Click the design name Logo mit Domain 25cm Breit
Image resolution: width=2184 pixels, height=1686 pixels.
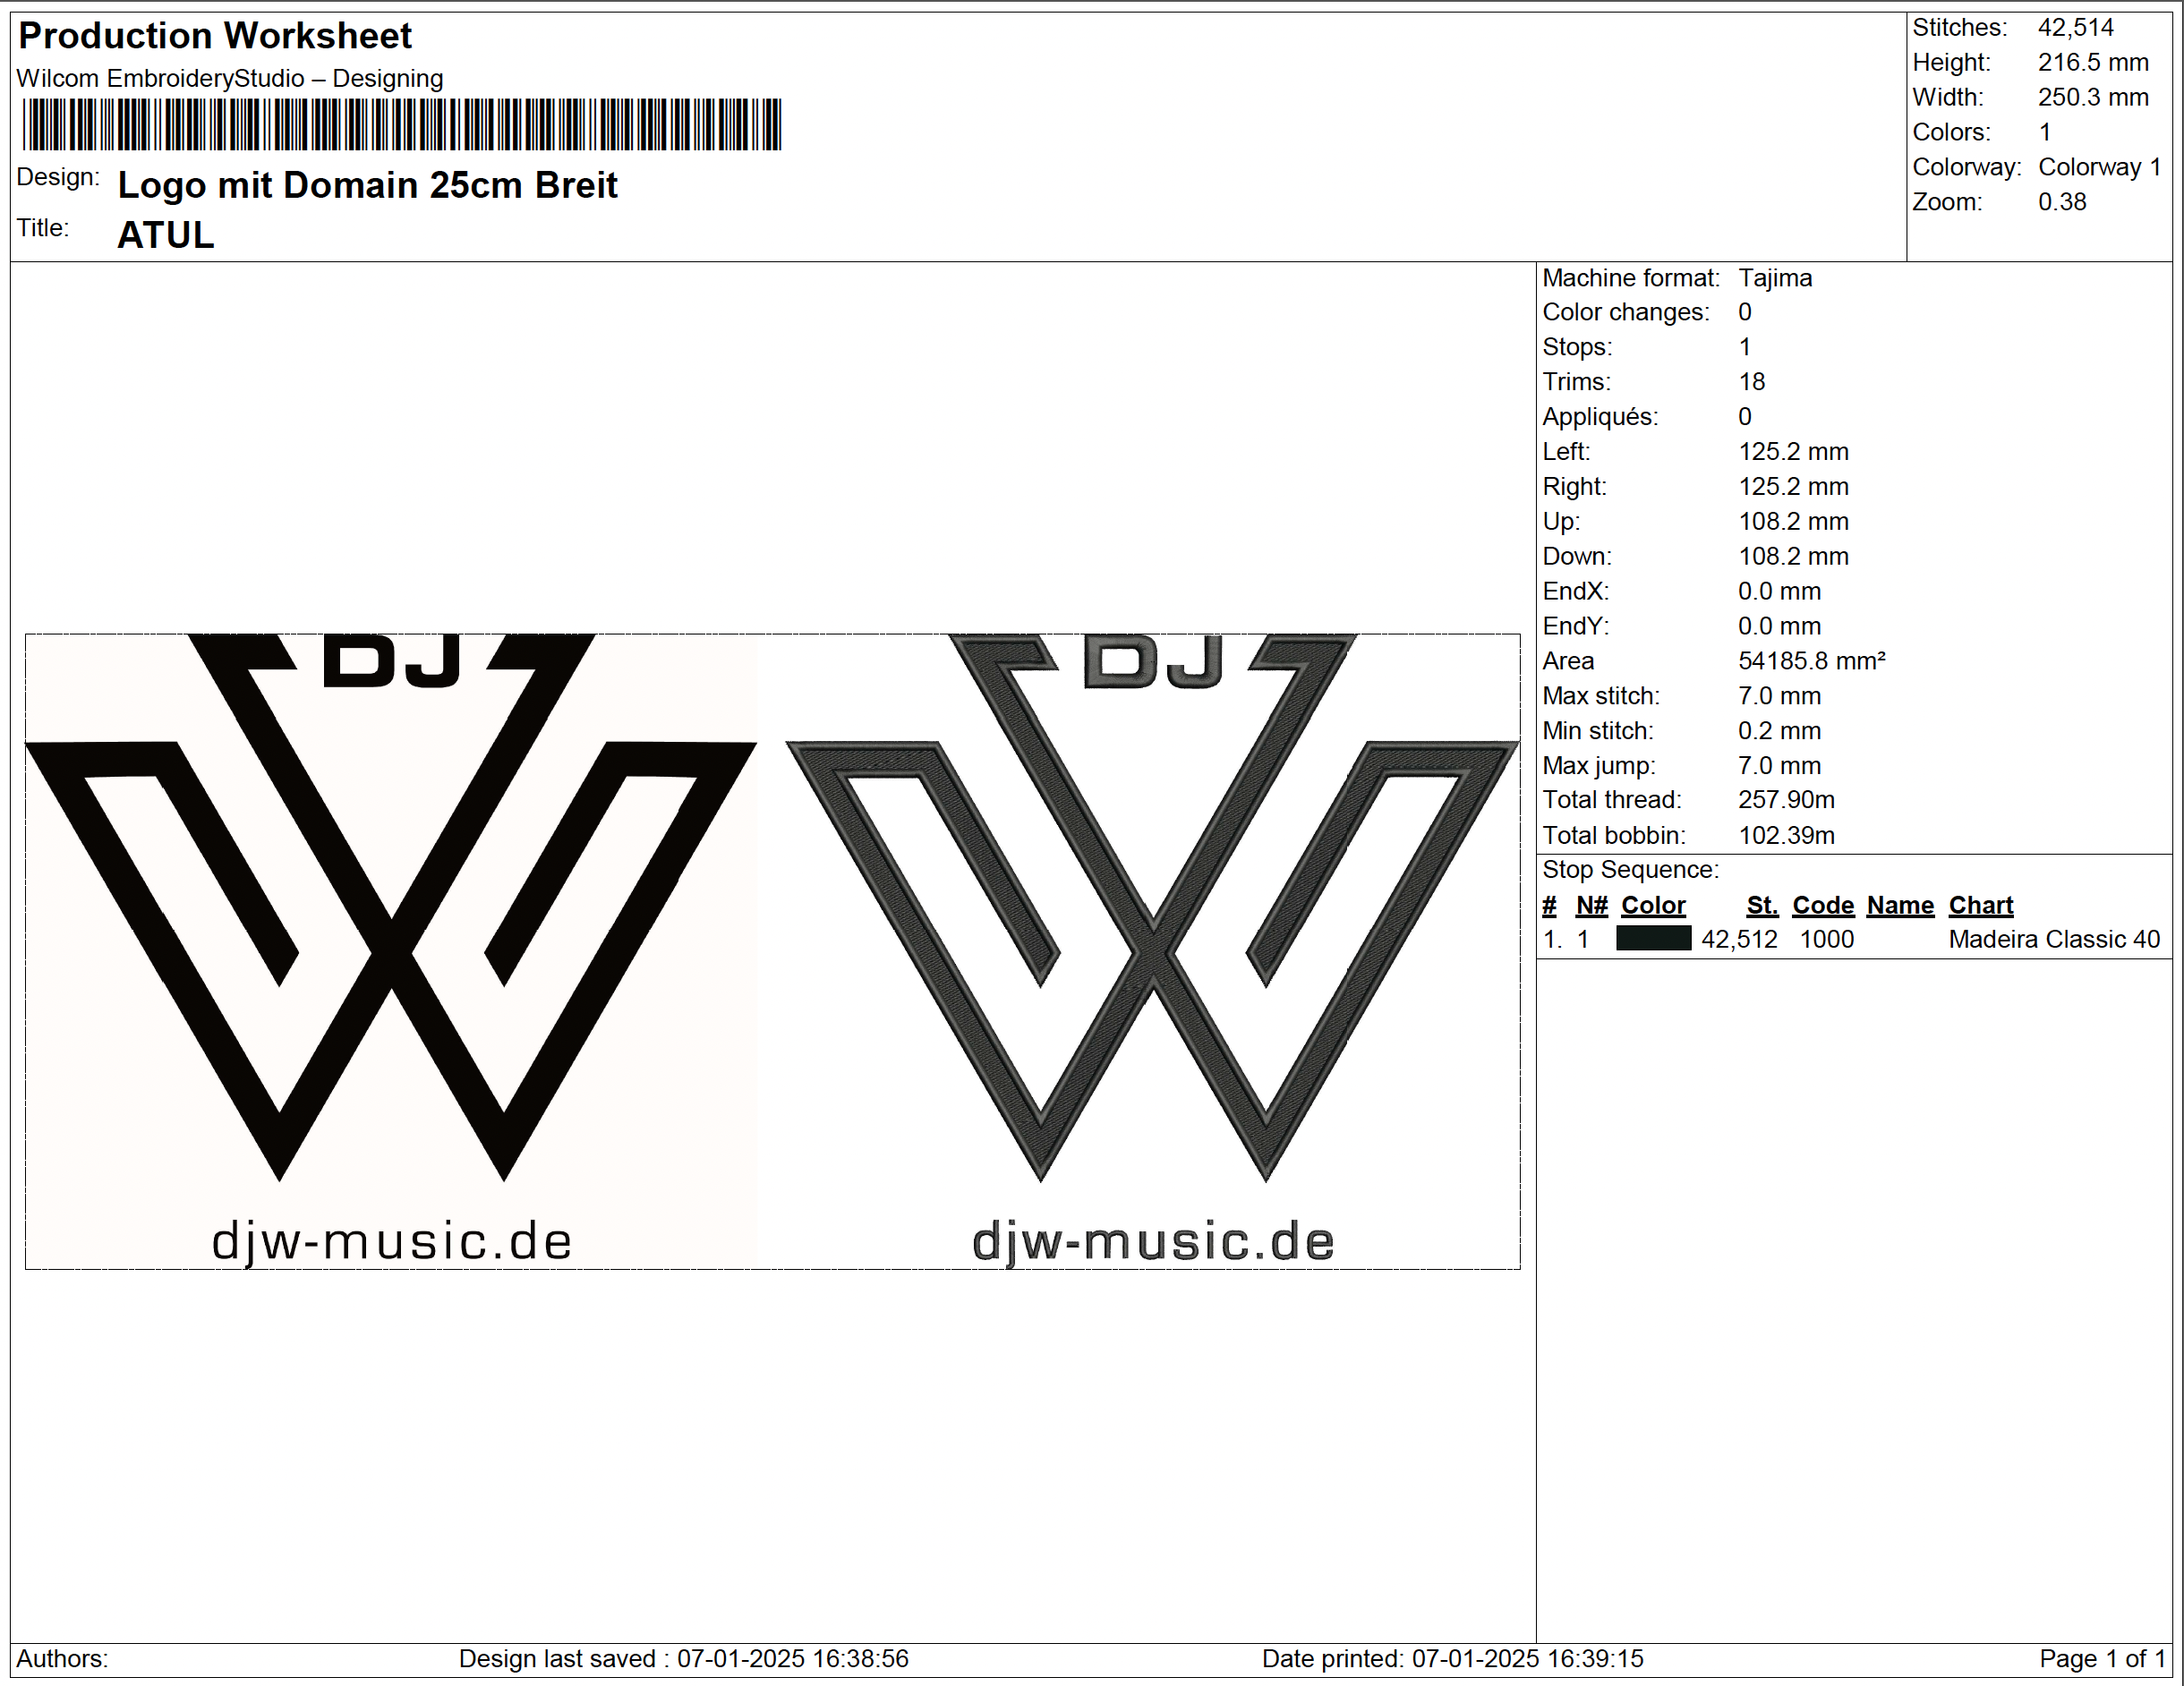(x=367, y=186)
